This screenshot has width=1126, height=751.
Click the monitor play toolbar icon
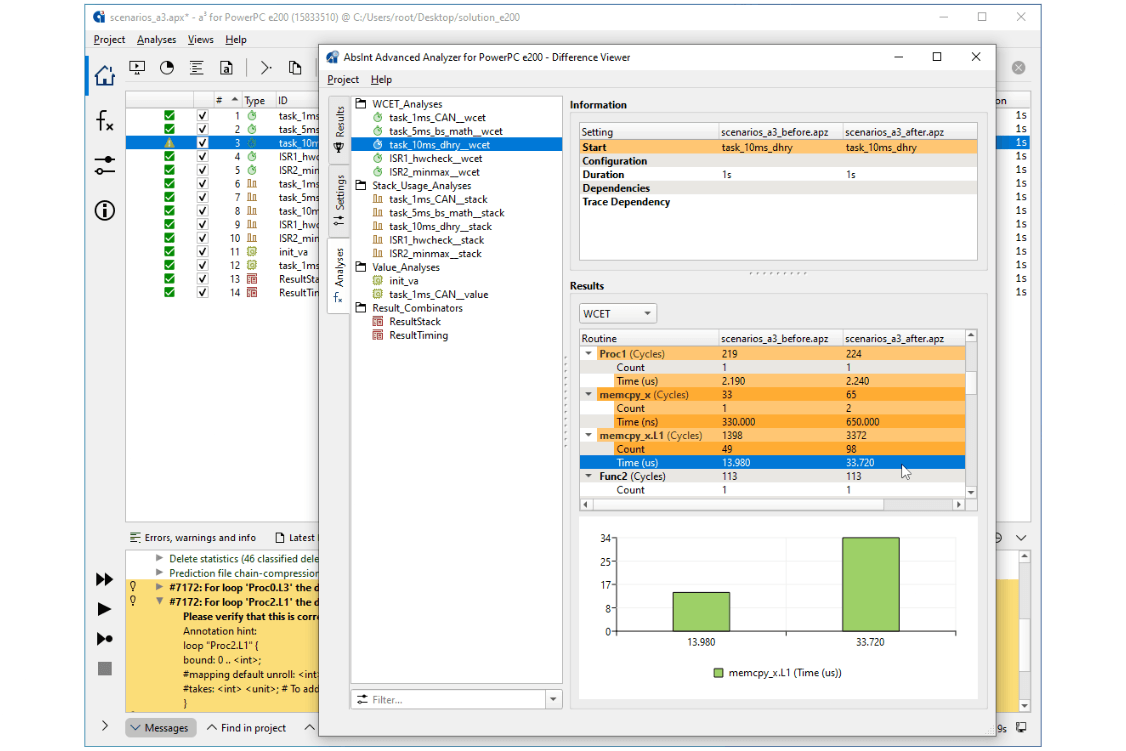(x=137, y=68)
